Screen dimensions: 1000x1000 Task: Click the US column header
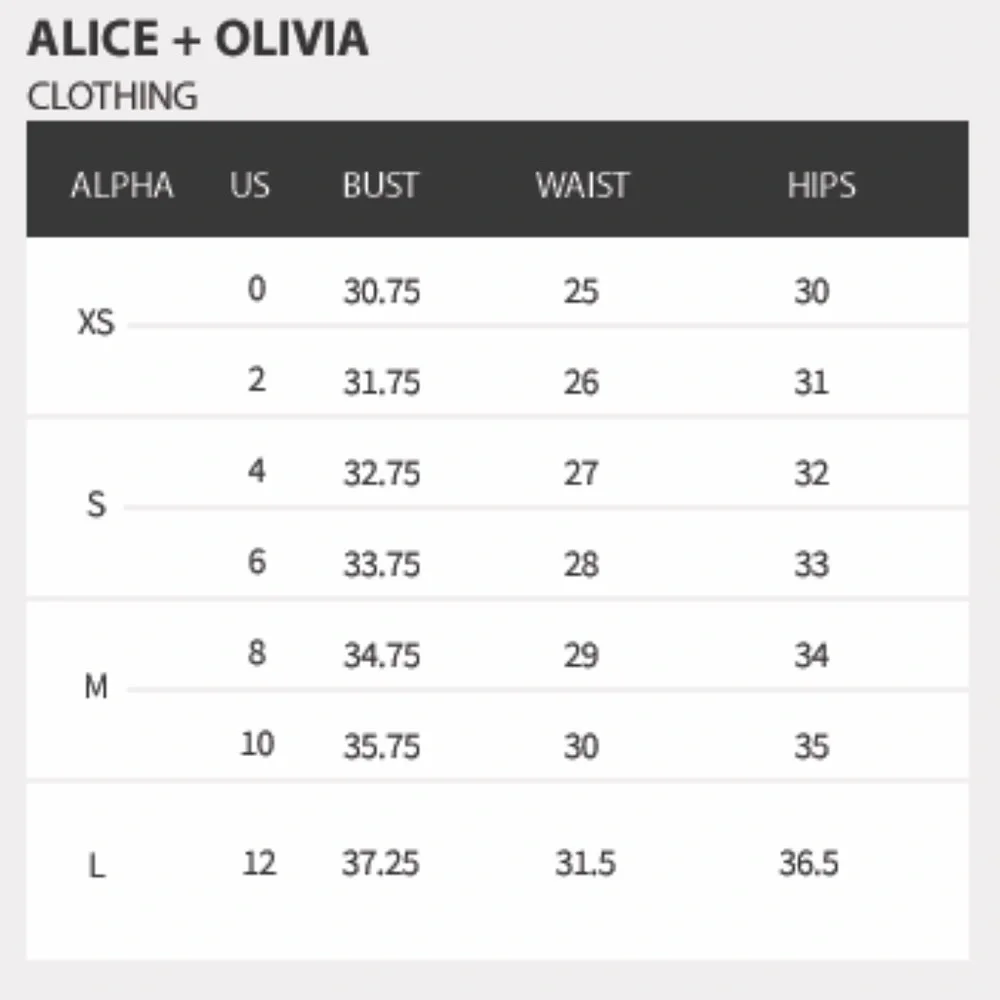tap(250, 186)
